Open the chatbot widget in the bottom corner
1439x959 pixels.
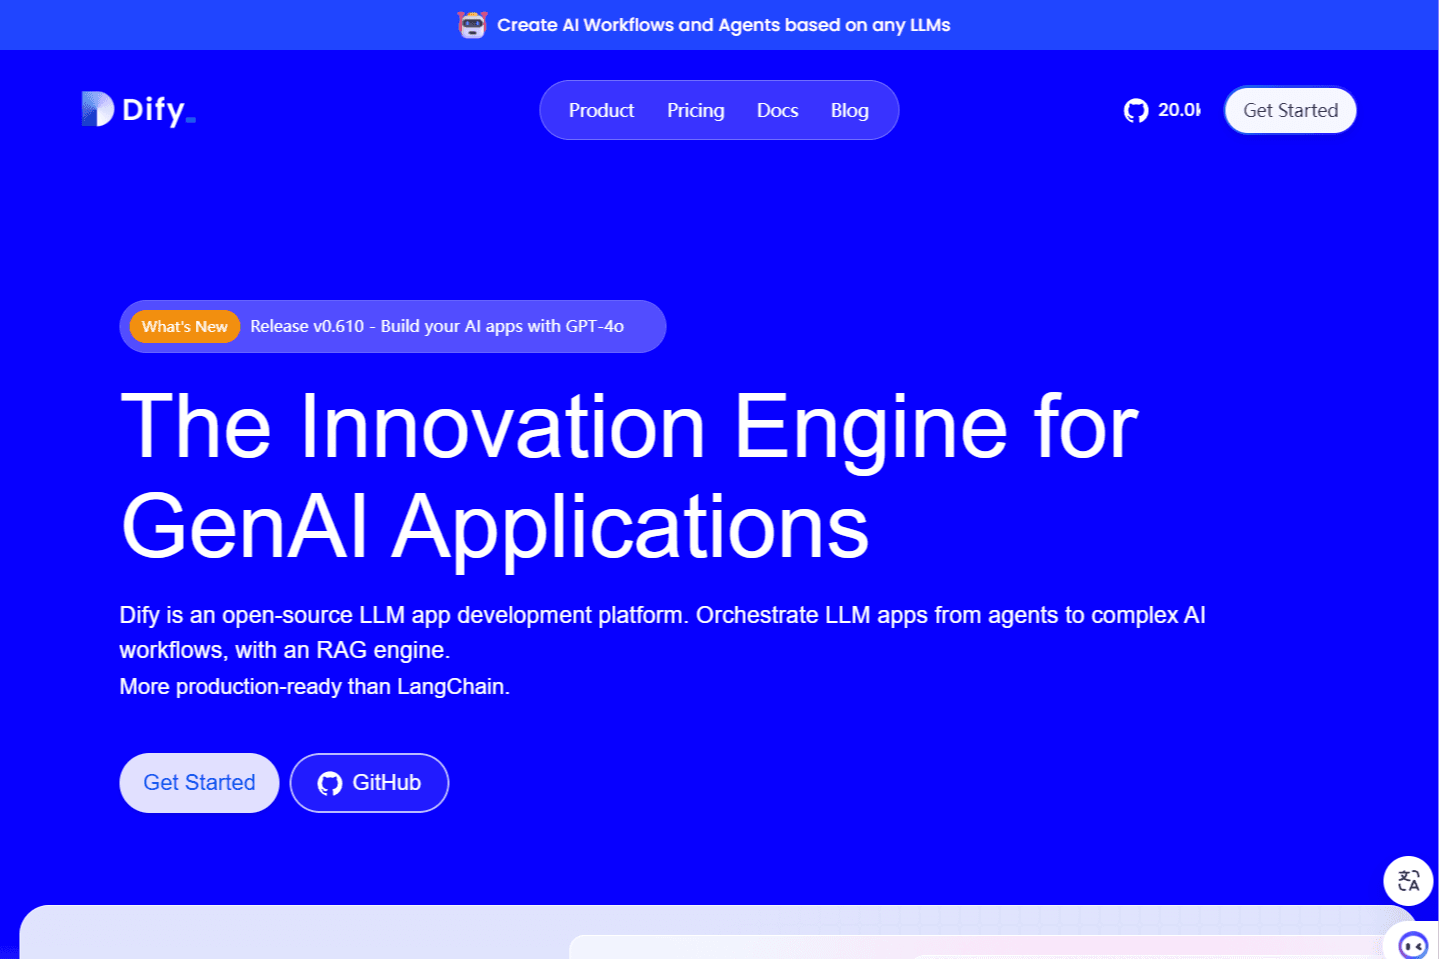tap(1411, 944)
